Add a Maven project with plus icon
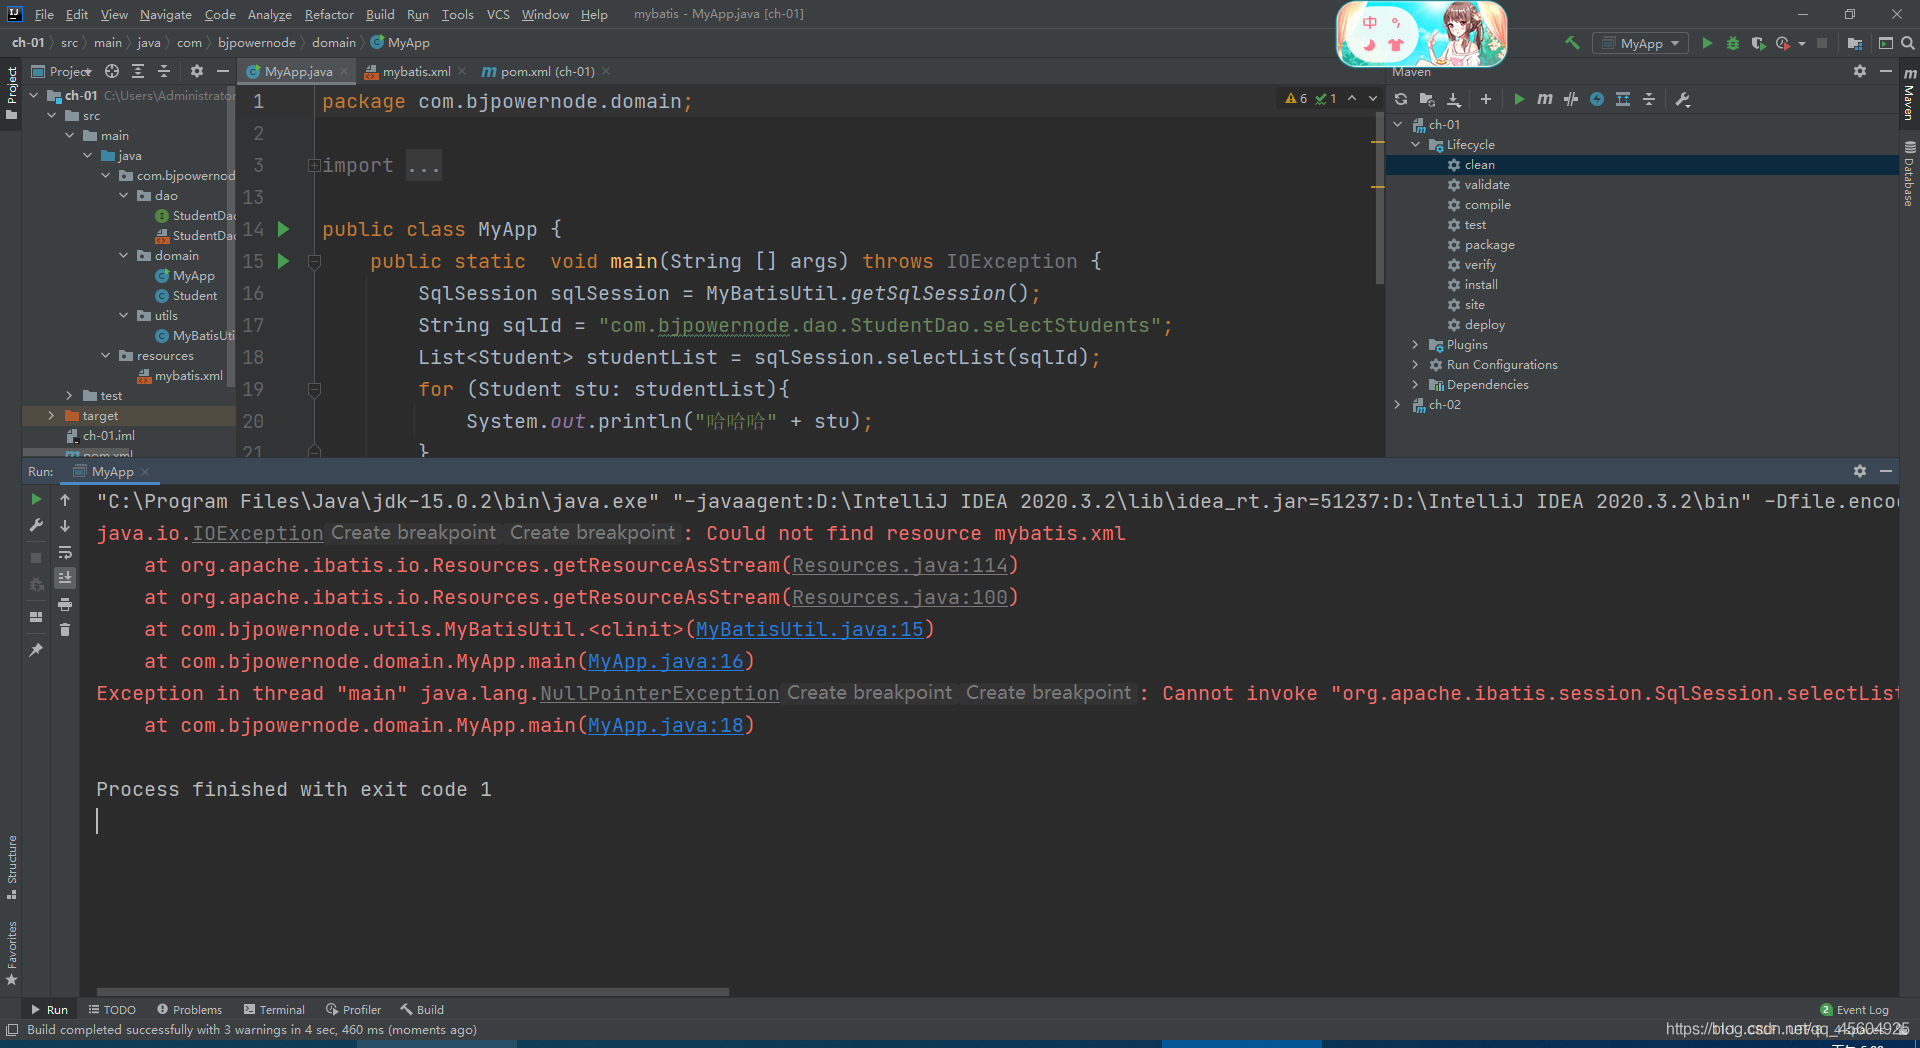1920x1048 pixels. tap(1486, 99)
